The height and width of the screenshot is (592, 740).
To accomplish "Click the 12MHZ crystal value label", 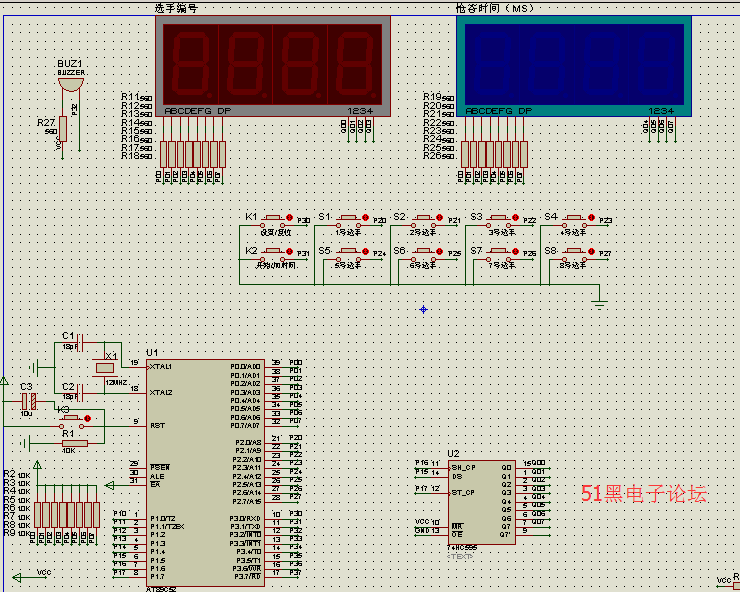I will tap(116, 382).
